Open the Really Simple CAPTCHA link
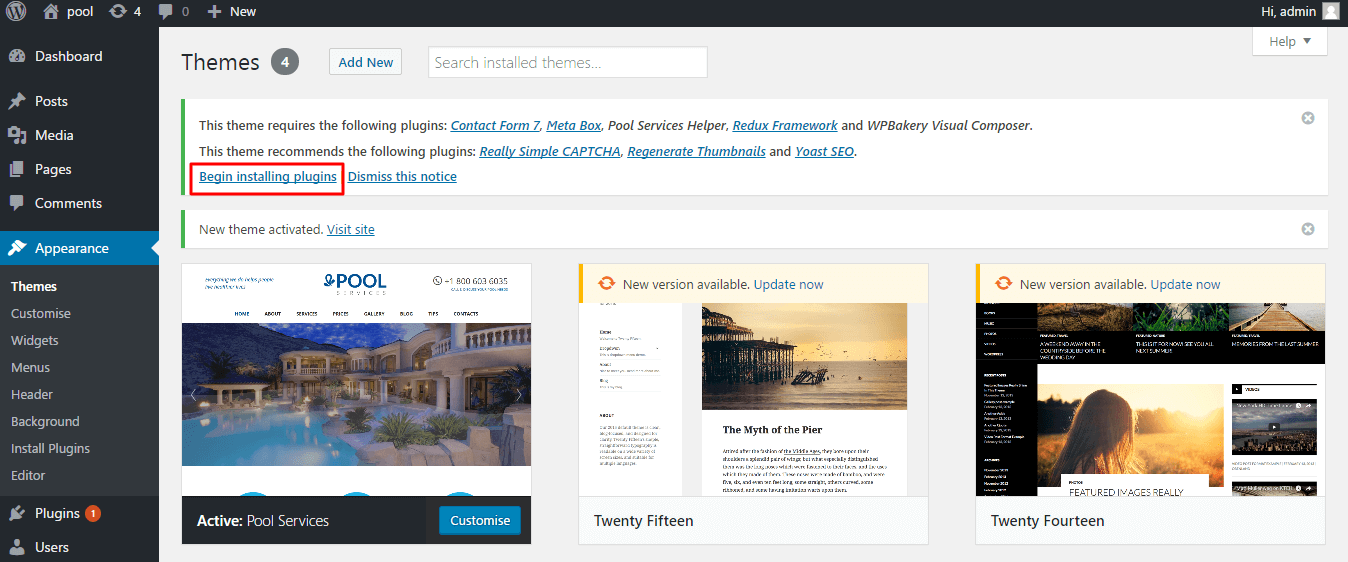Screen dimensions: 1348x562 click(x=550, y=151)
